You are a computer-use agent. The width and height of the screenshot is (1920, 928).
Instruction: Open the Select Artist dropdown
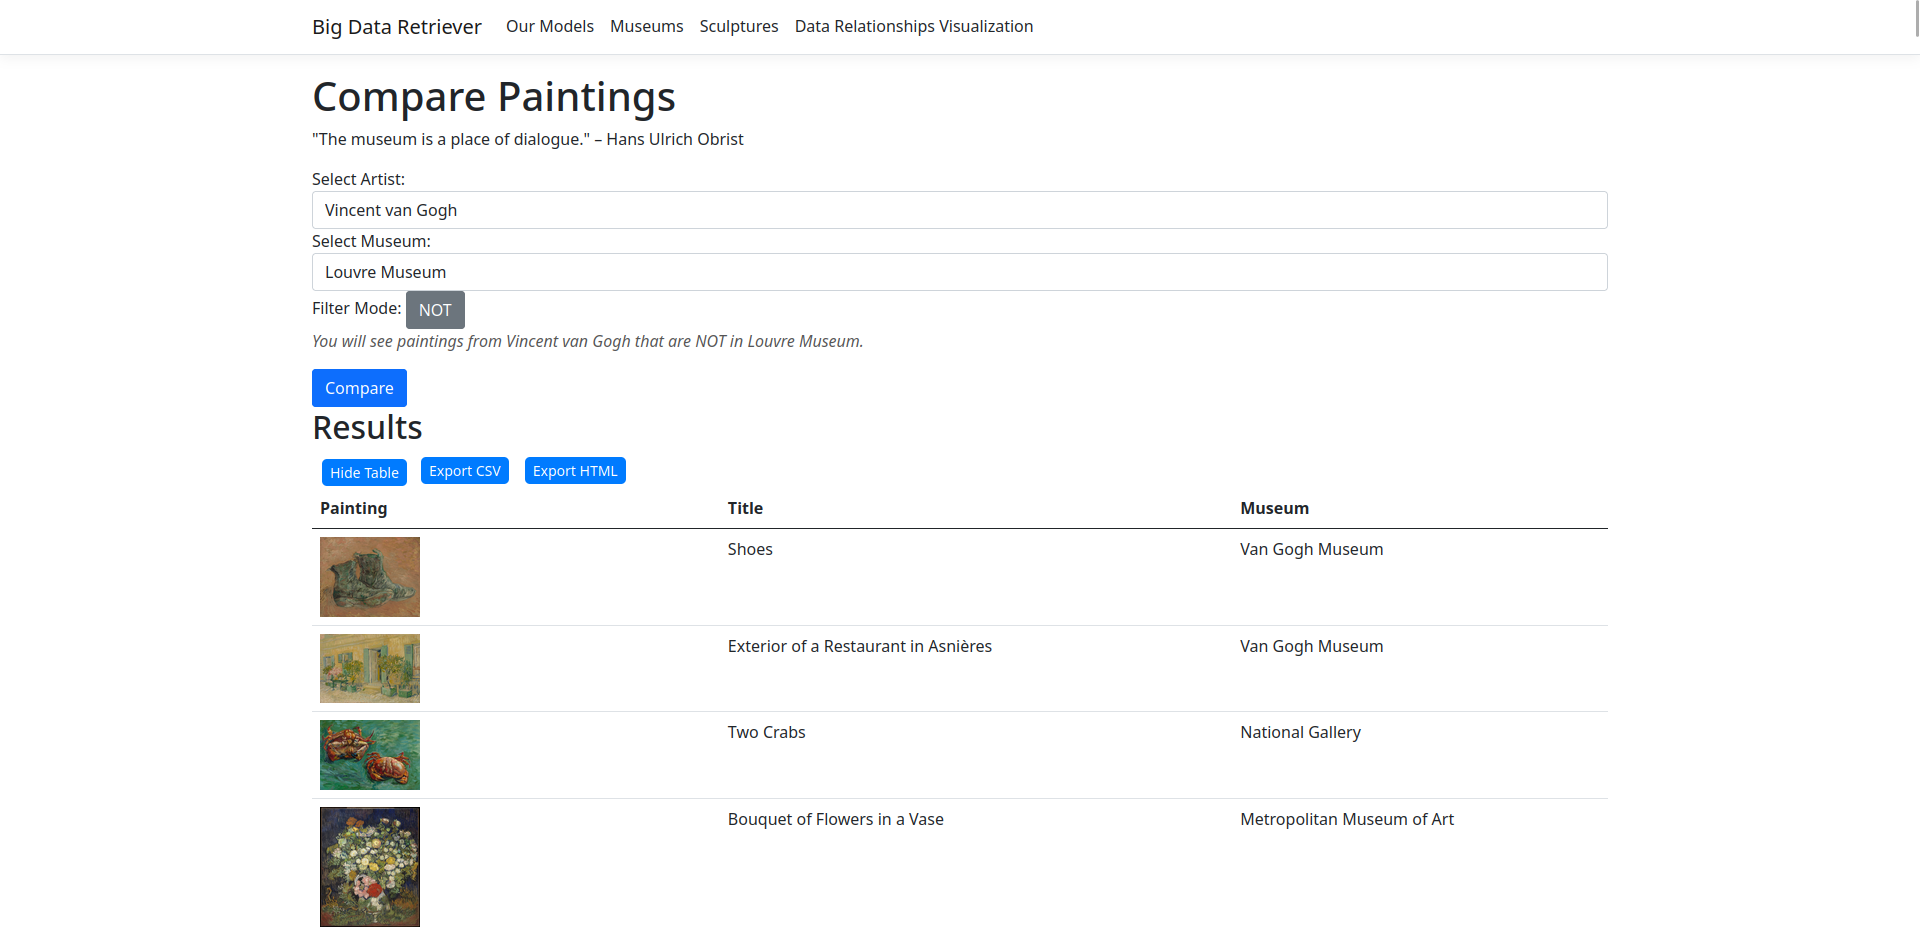(959, 210)
